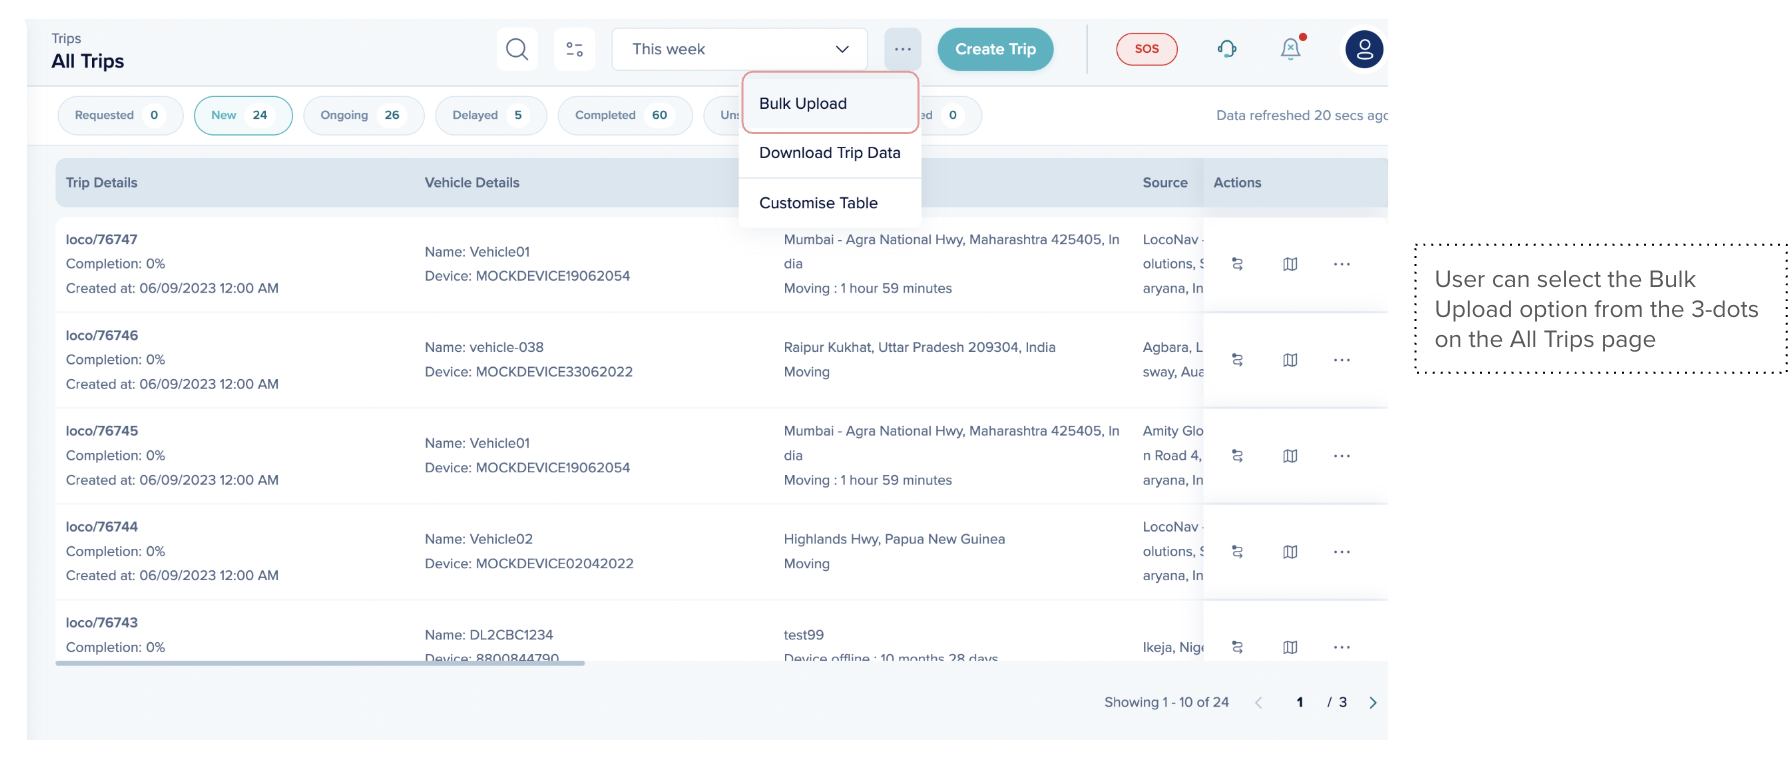Click the headset support icon
Image resolution: width=1792 pixels, height=758 pixels.
pyautogui.click(x=1227, y=49)
